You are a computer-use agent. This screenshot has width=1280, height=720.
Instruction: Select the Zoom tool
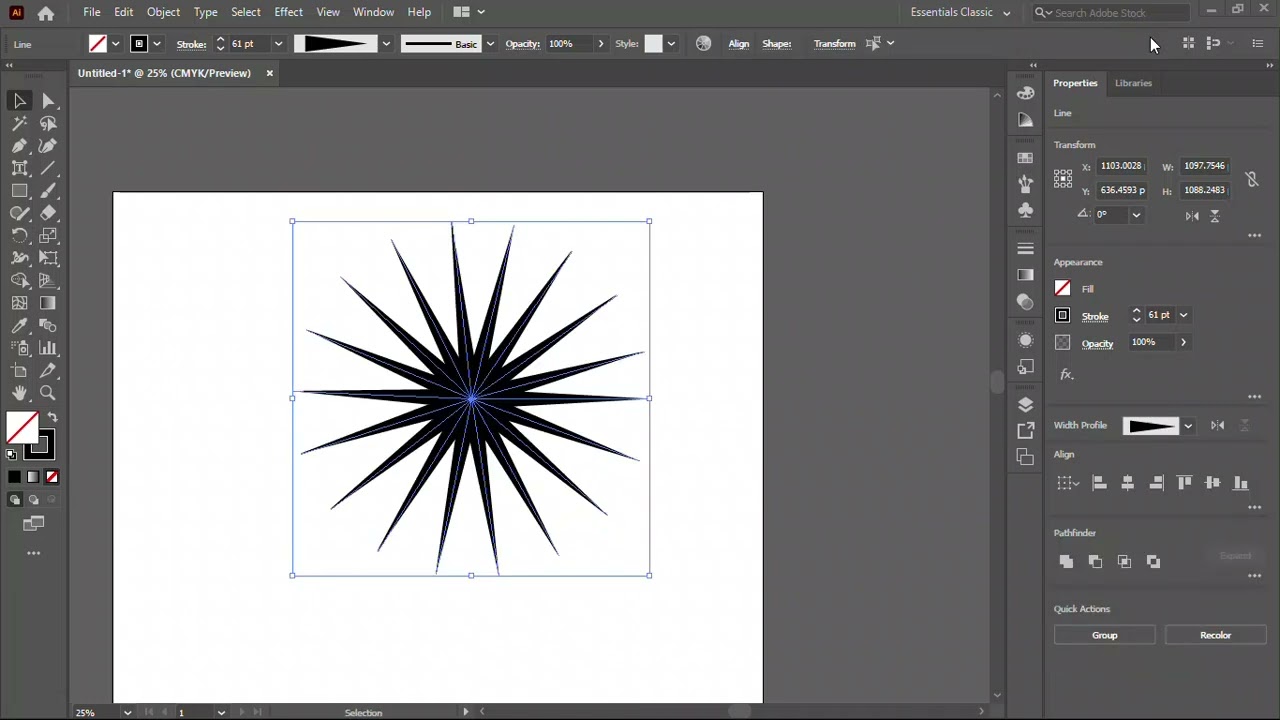48,393
